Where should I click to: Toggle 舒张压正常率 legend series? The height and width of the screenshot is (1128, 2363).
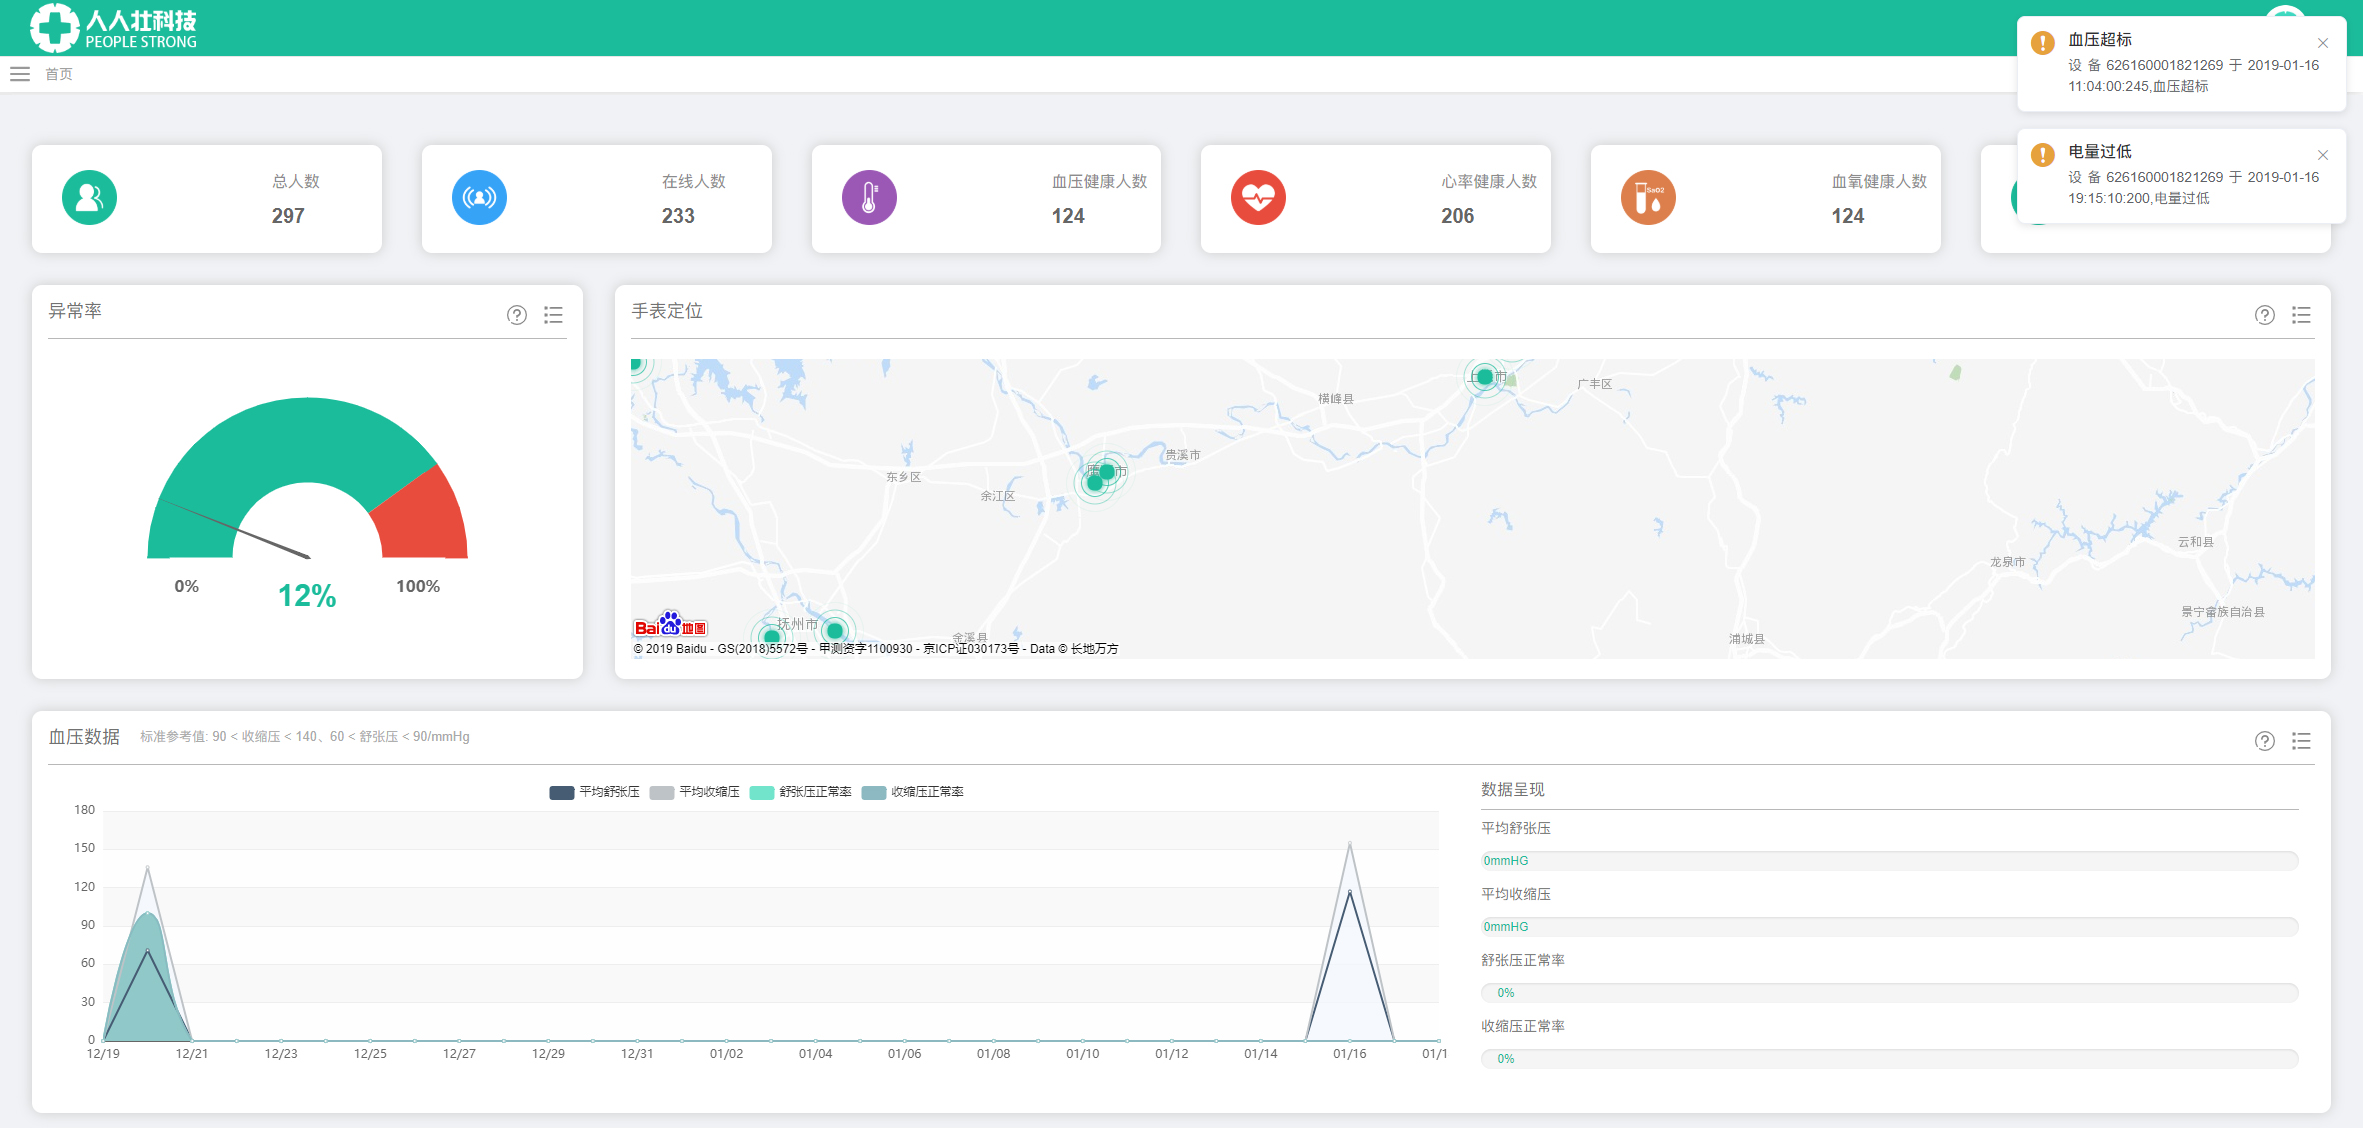tap(800, 792)
